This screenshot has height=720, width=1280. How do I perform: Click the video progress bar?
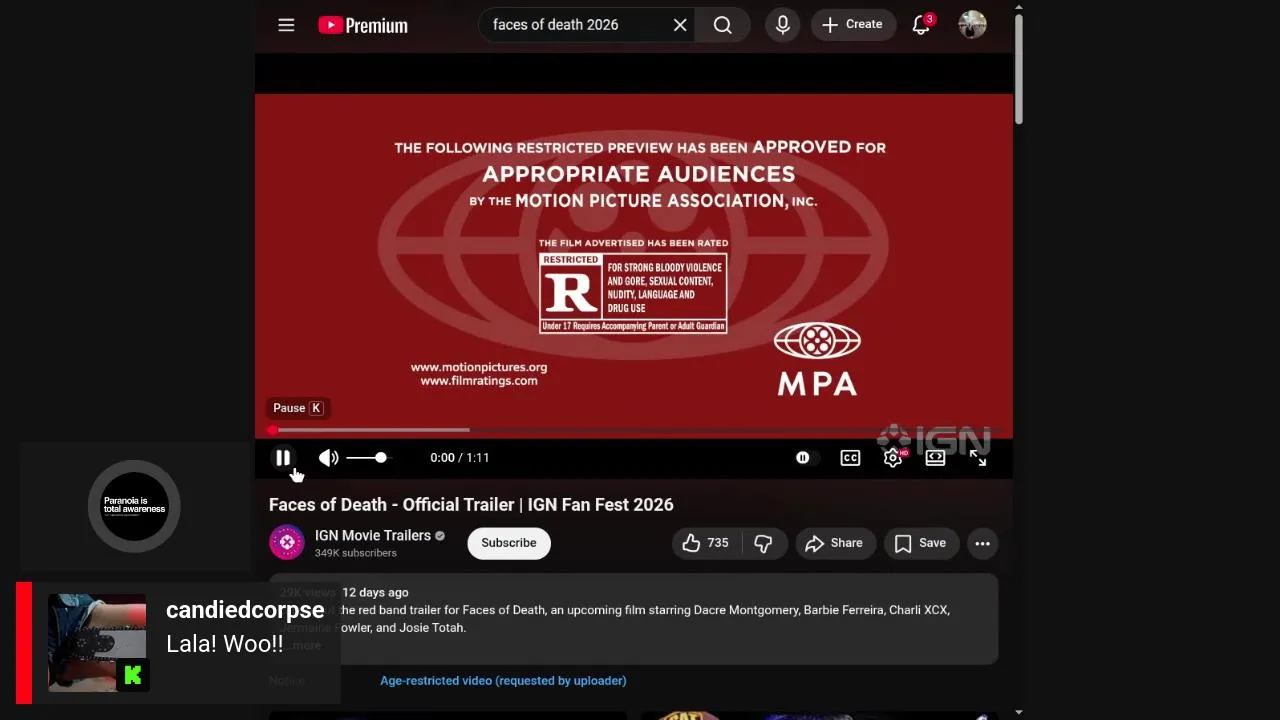[x=634, y=430]
